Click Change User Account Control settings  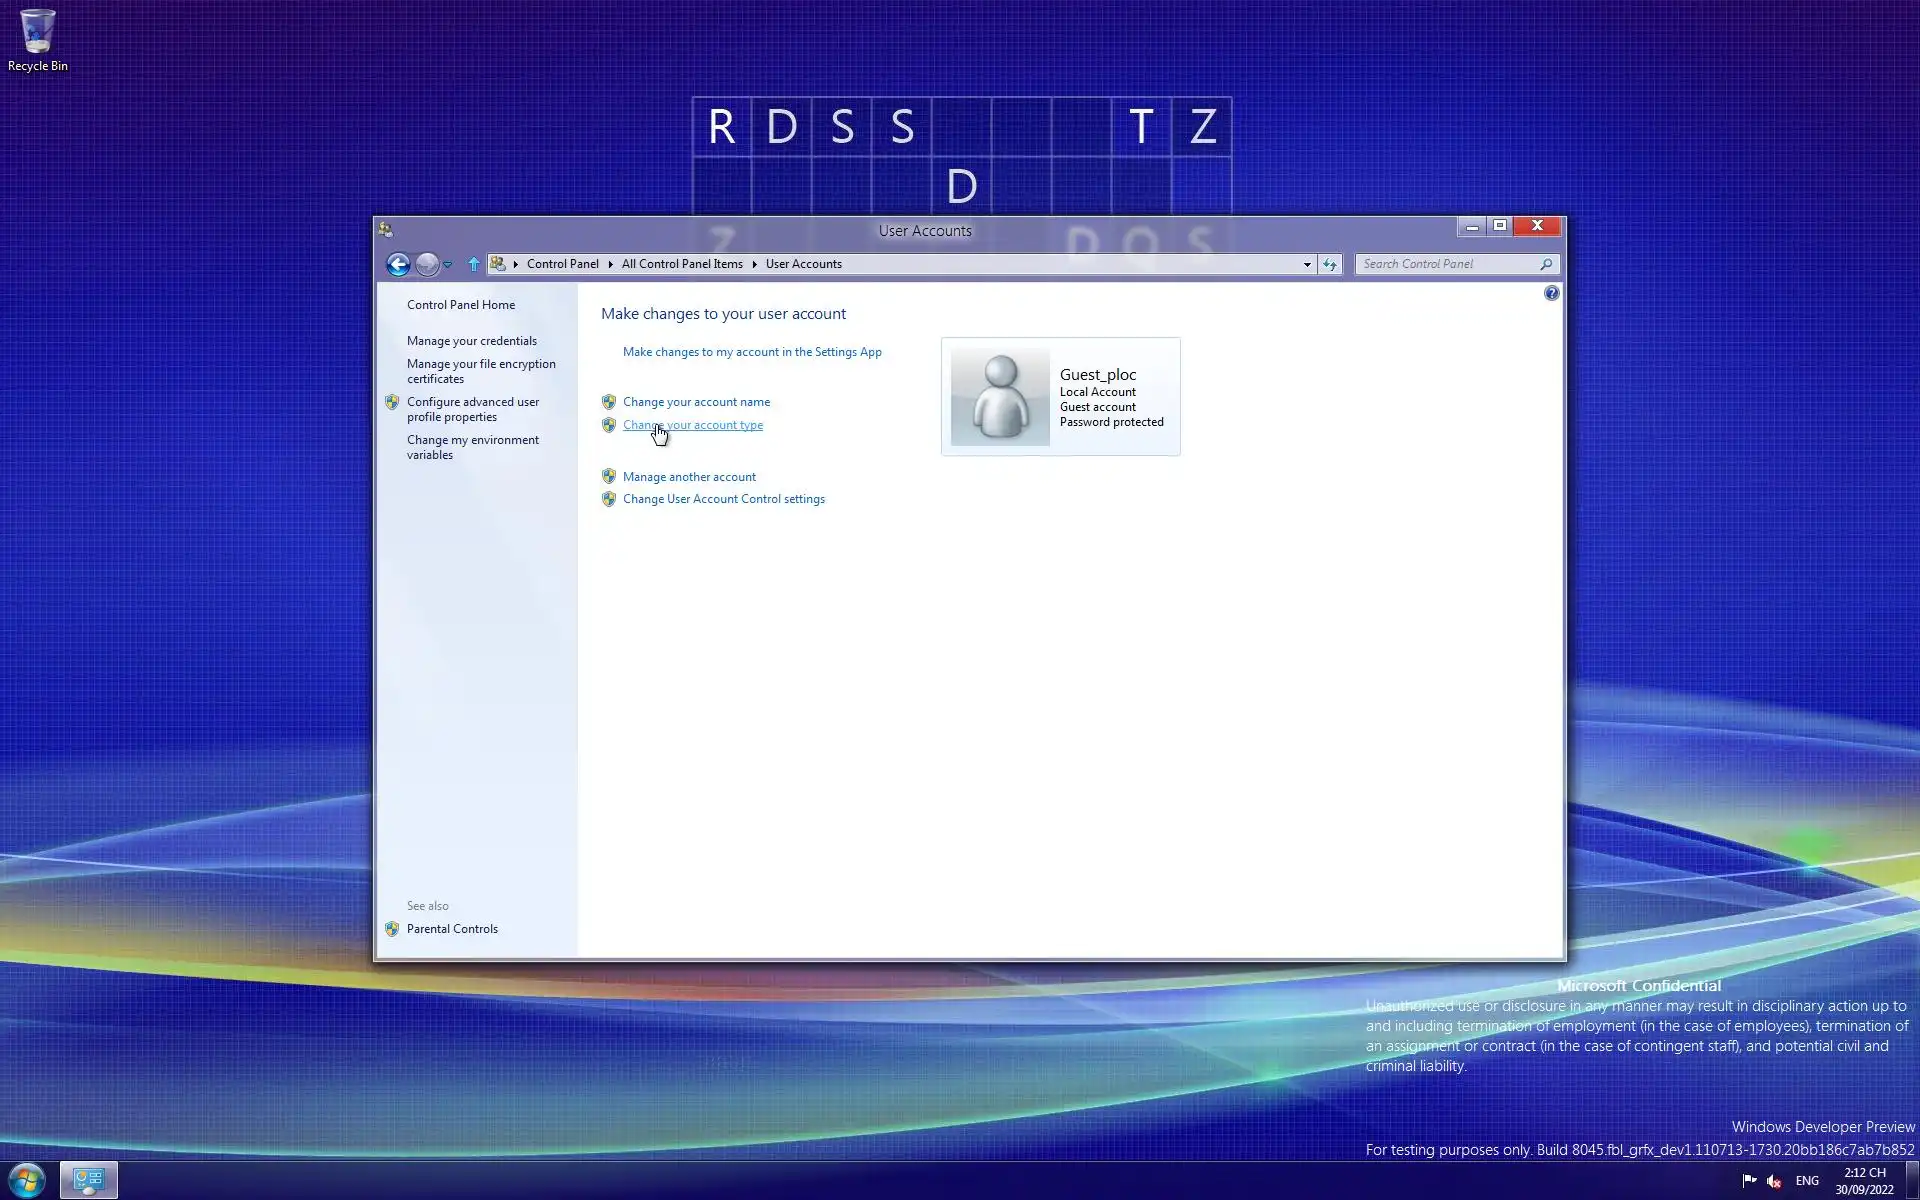click(724, 499)
